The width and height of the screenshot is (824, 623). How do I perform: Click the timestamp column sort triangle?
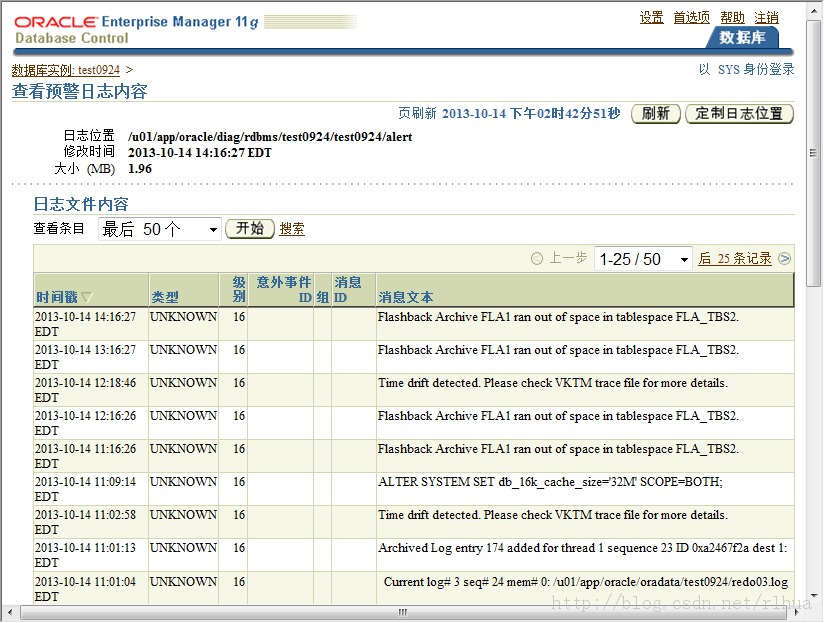tap(87, 297)
